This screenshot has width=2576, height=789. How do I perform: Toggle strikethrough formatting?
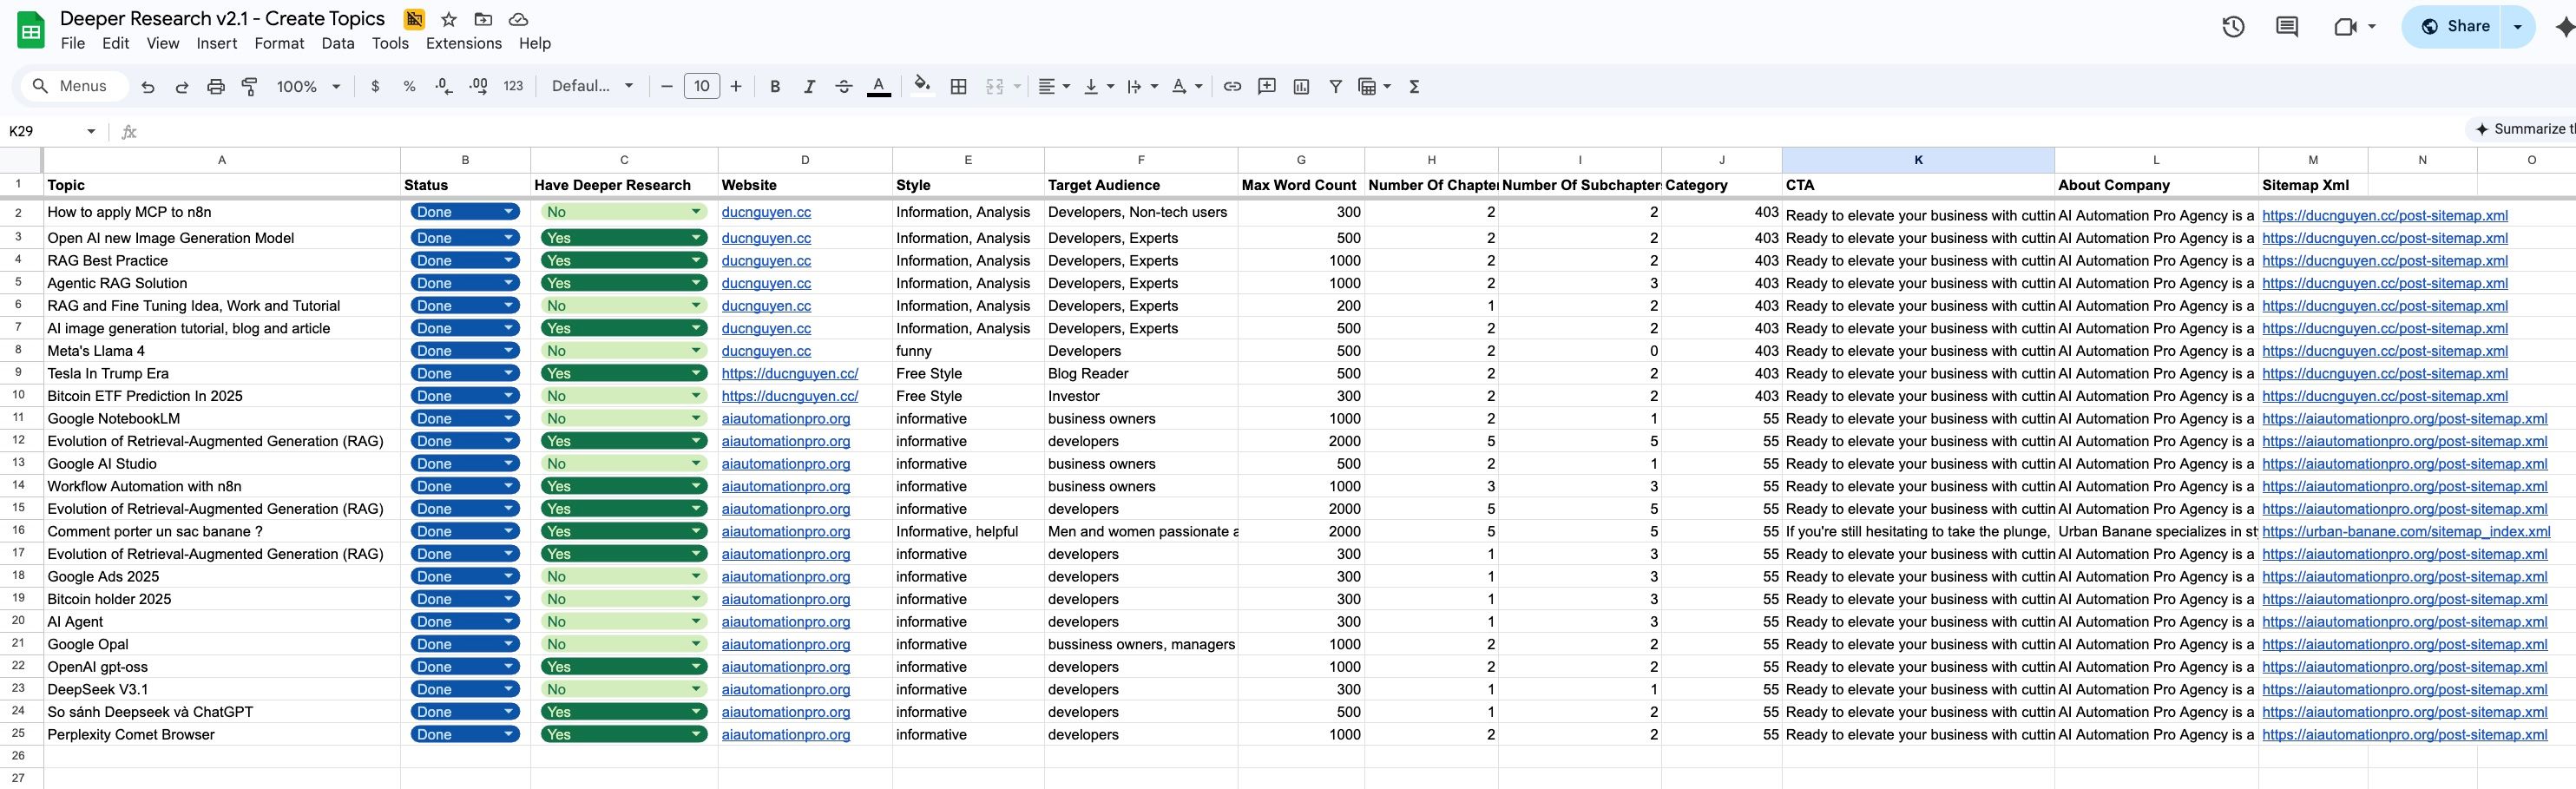click(844, 87)
